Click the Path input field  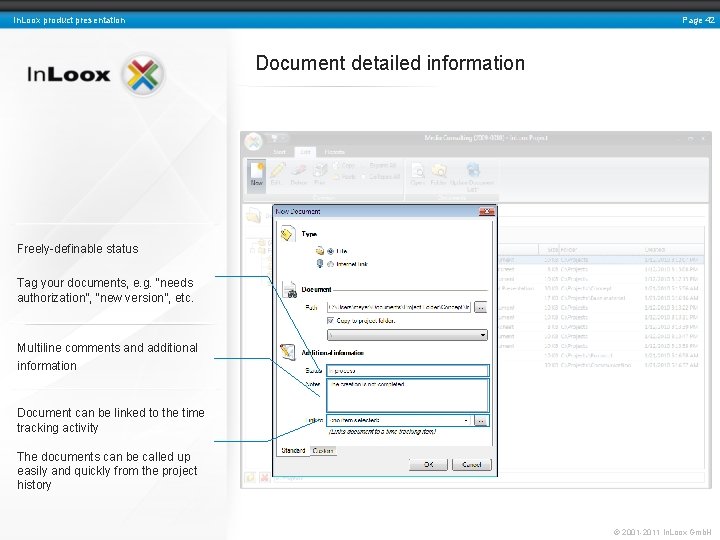pyautogui.click(x=399, y=307)
